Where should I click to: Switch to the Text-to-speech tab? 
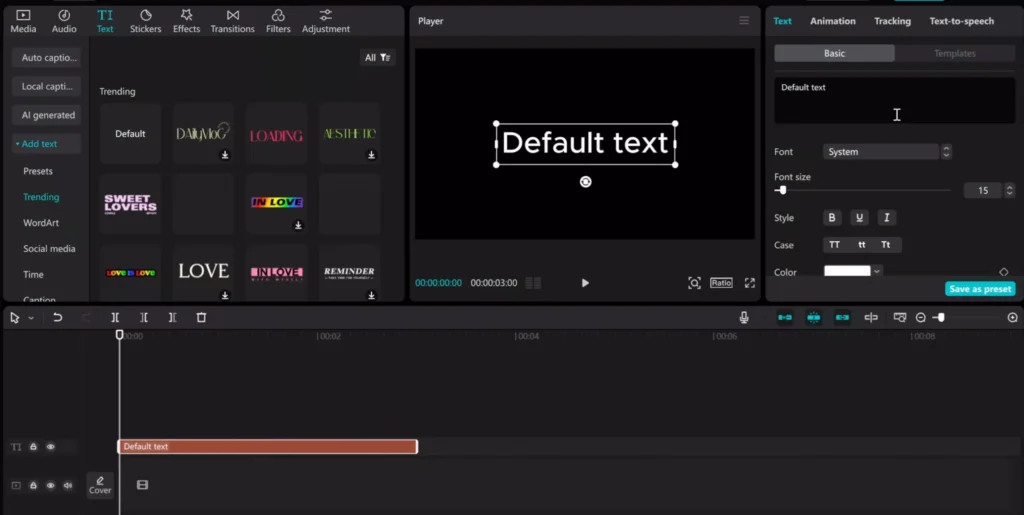click(x=961, y=21)
